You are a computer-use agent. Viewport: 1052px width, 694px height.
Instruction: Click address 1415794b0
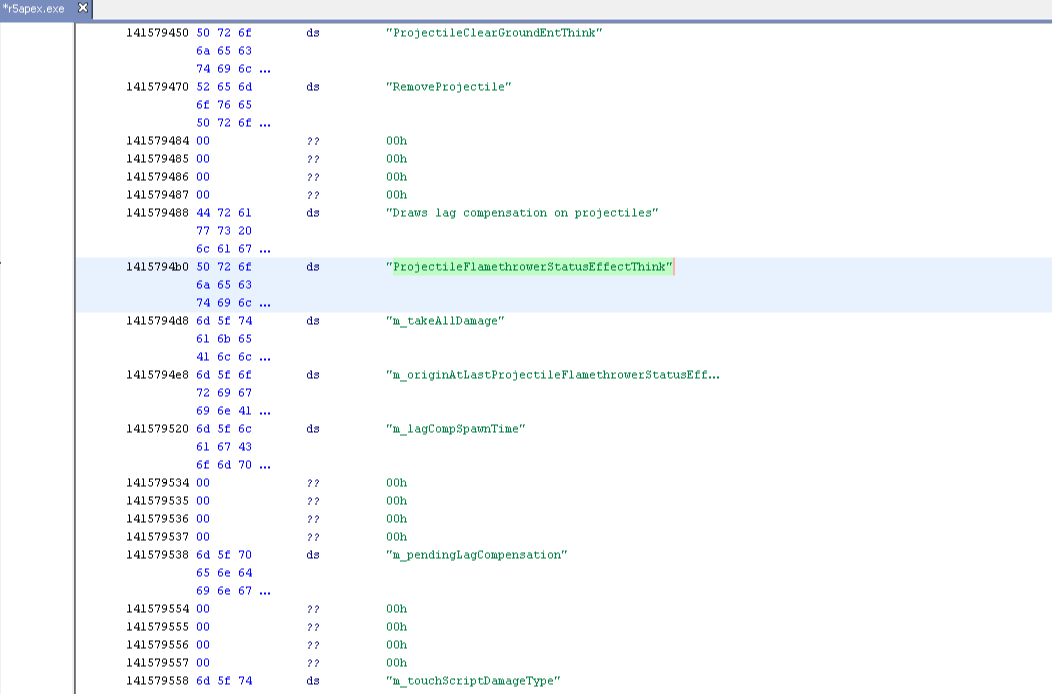[x=157, y=266]
